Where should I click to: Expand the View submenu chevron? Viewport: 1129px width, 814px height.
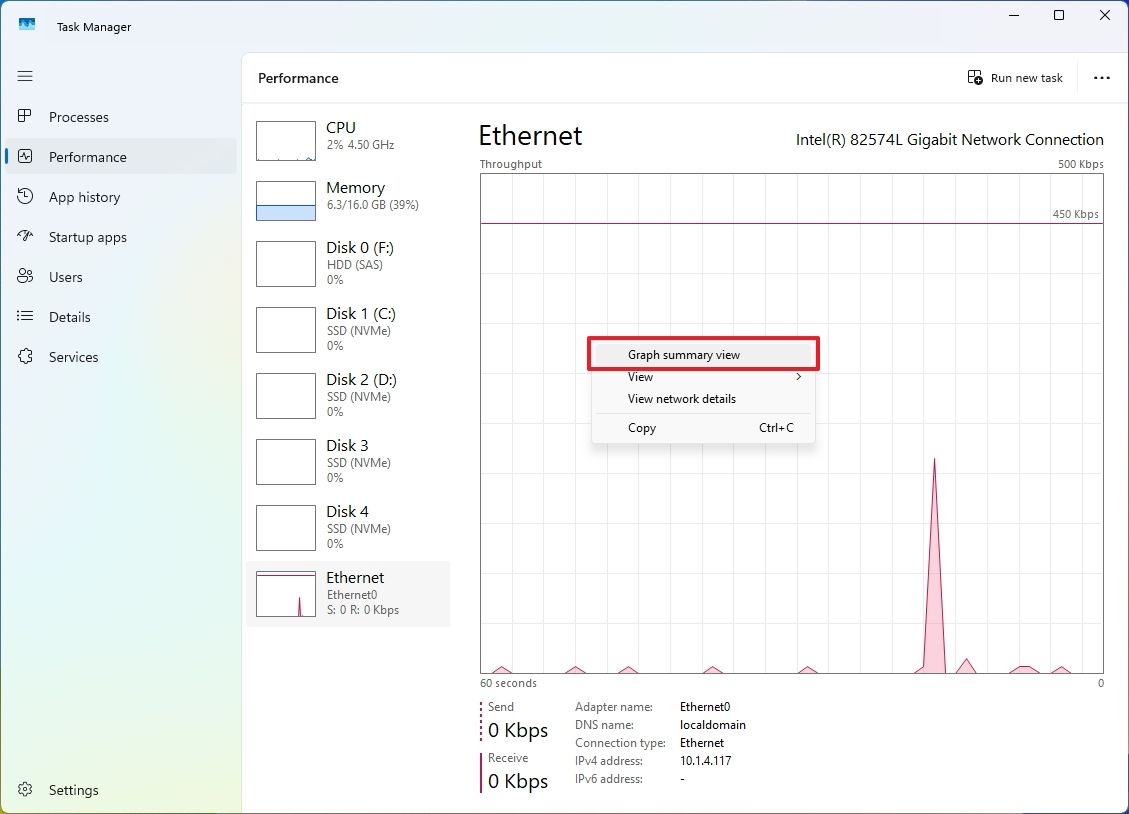coord(797,377)
